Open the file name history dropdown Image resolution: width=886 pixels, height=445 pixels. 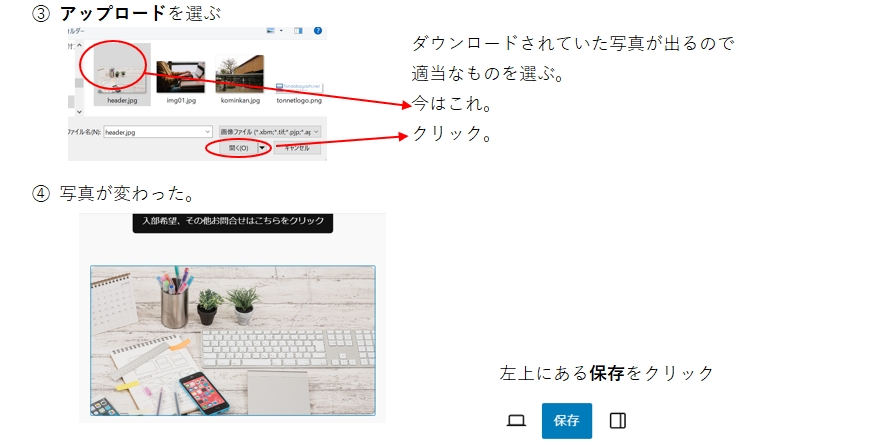click(207, 131)
